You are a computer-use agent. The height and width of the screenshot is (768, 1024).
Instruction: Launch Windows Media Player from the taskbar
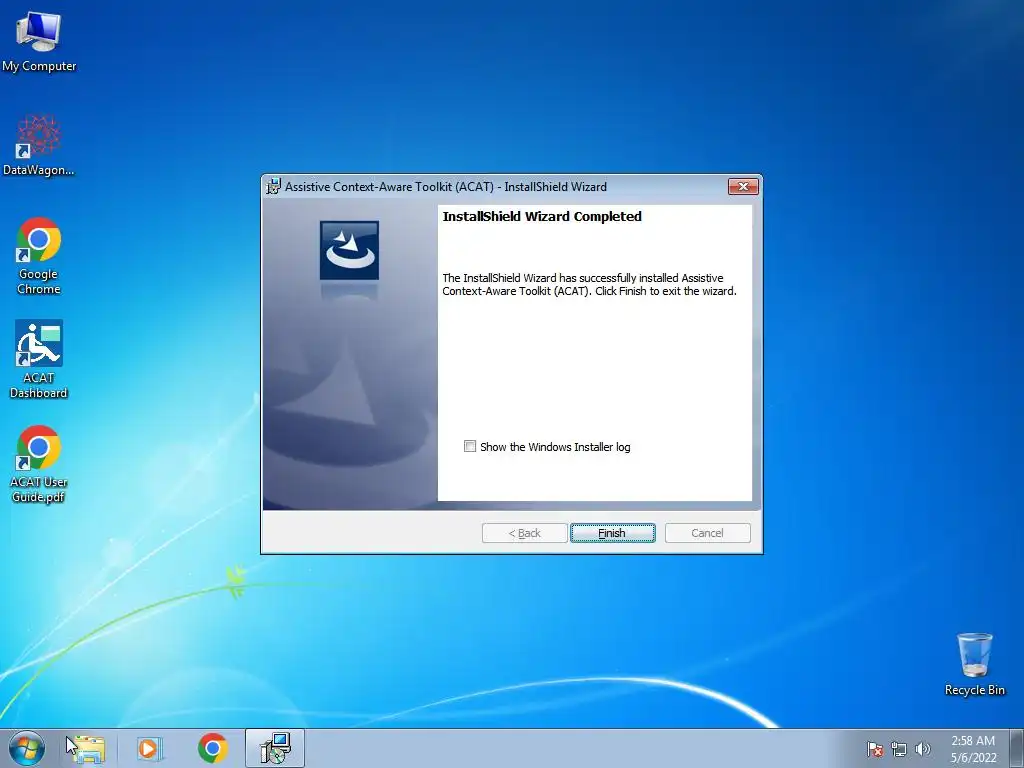150,748
